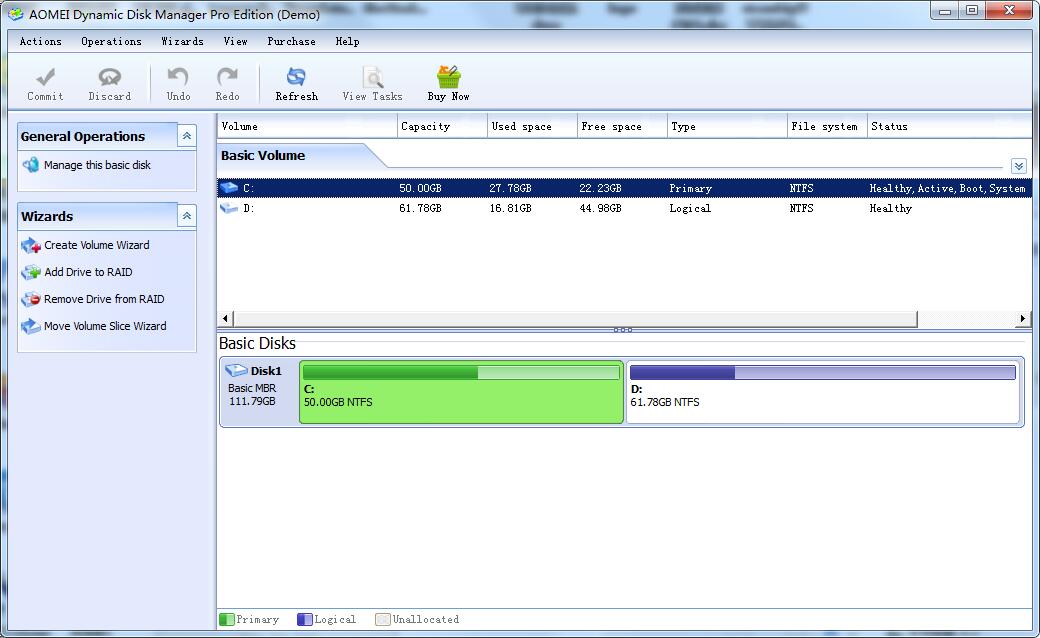The image size is (1040, 638).
Task: Click the Discard toolbar icon
Action: click(x=109, y=78)
